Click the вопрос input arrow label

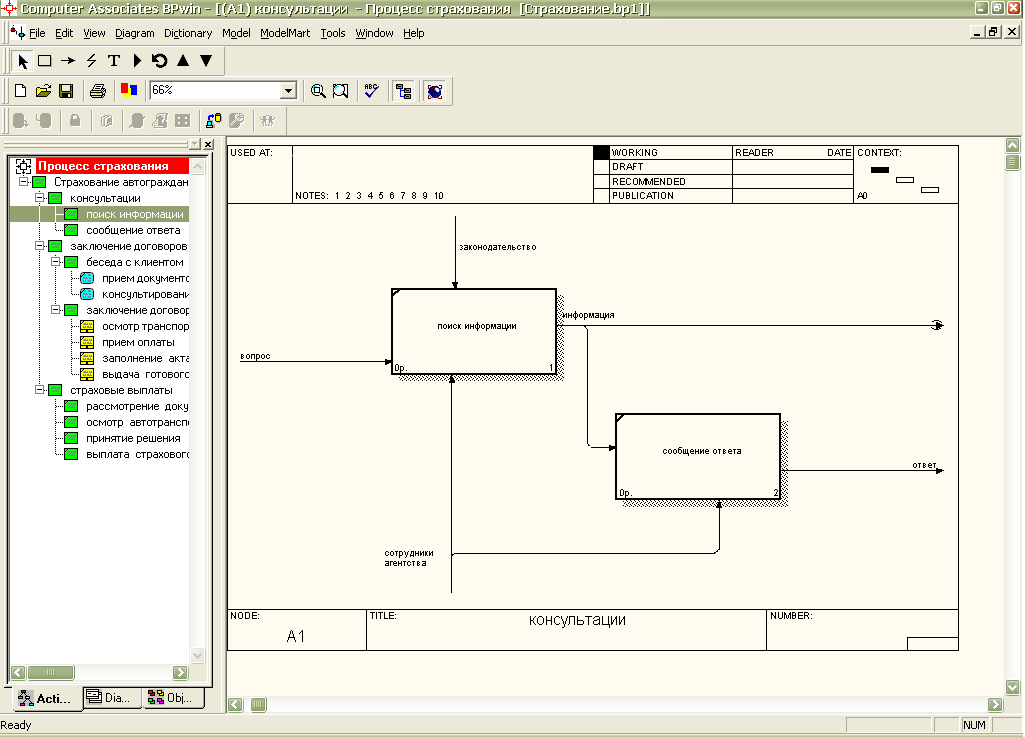tap(255, 356)
